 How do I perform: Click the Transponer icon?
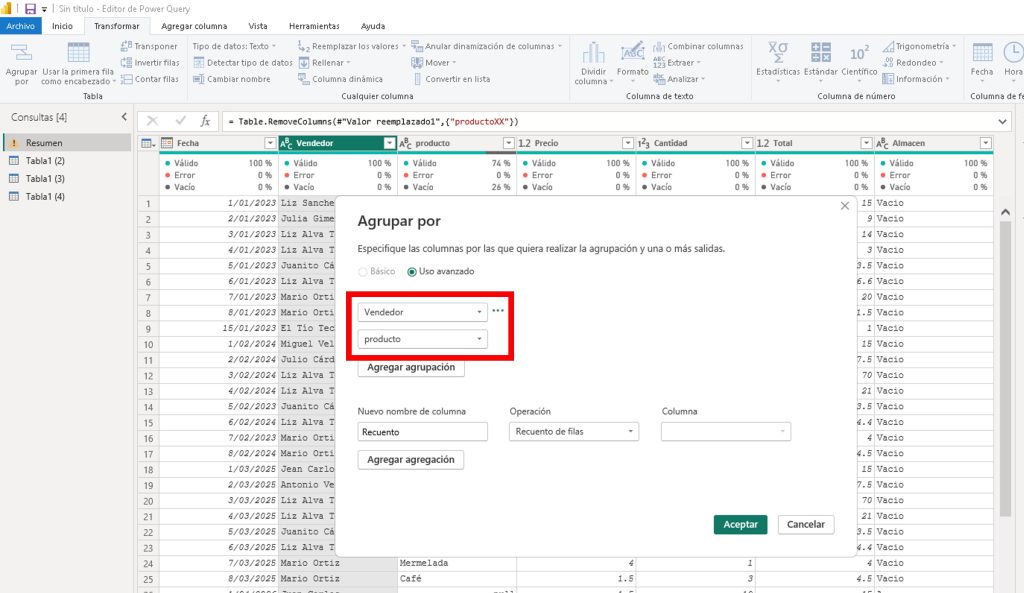148,46
